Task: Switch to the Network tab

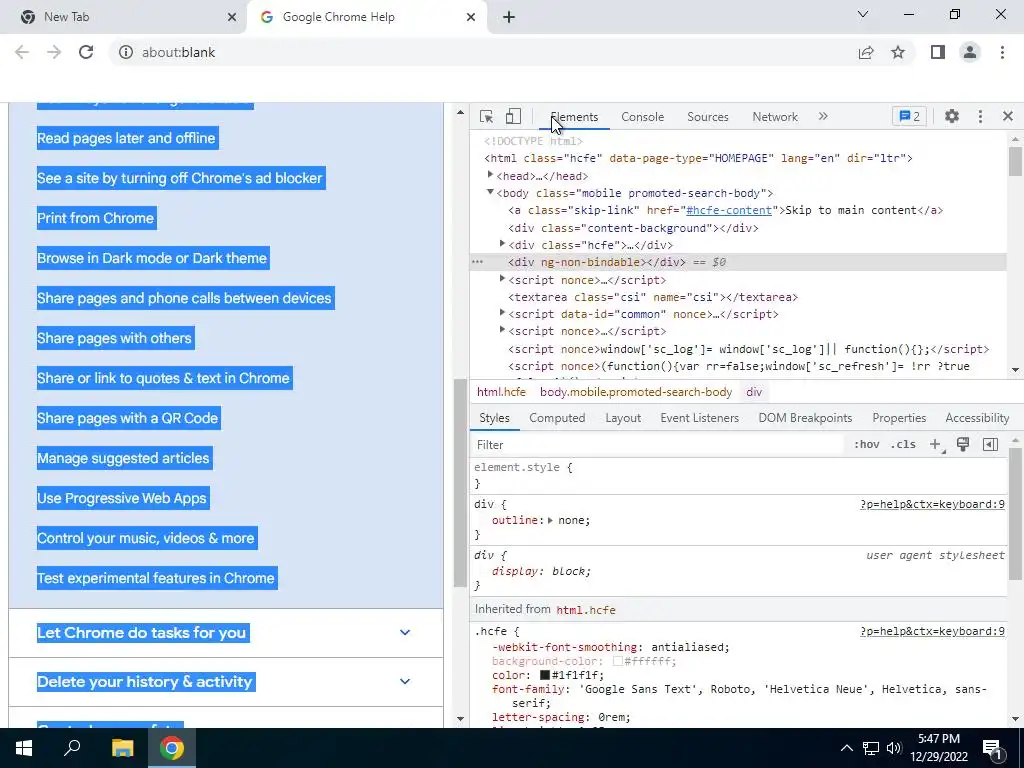Action: 775,116
